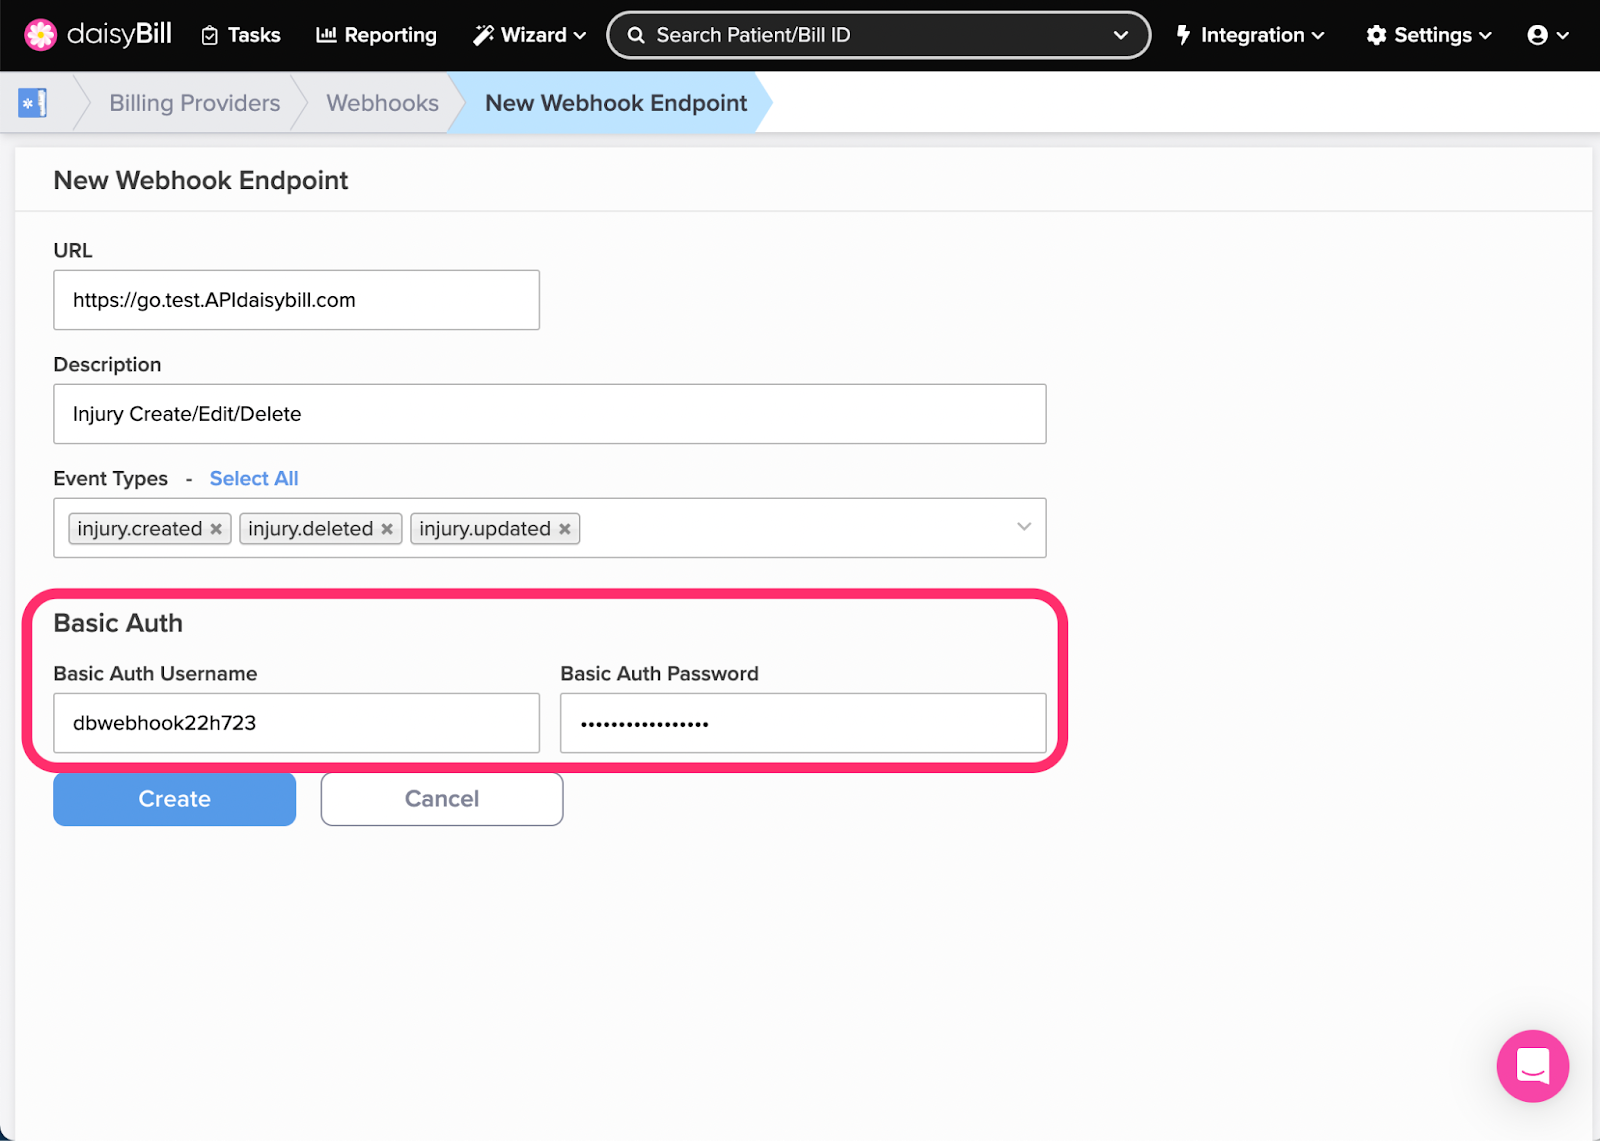Viewport: 1600px width, 1141px height.
Task: Click the Cancel button
Action: click(x=442, y=799)
